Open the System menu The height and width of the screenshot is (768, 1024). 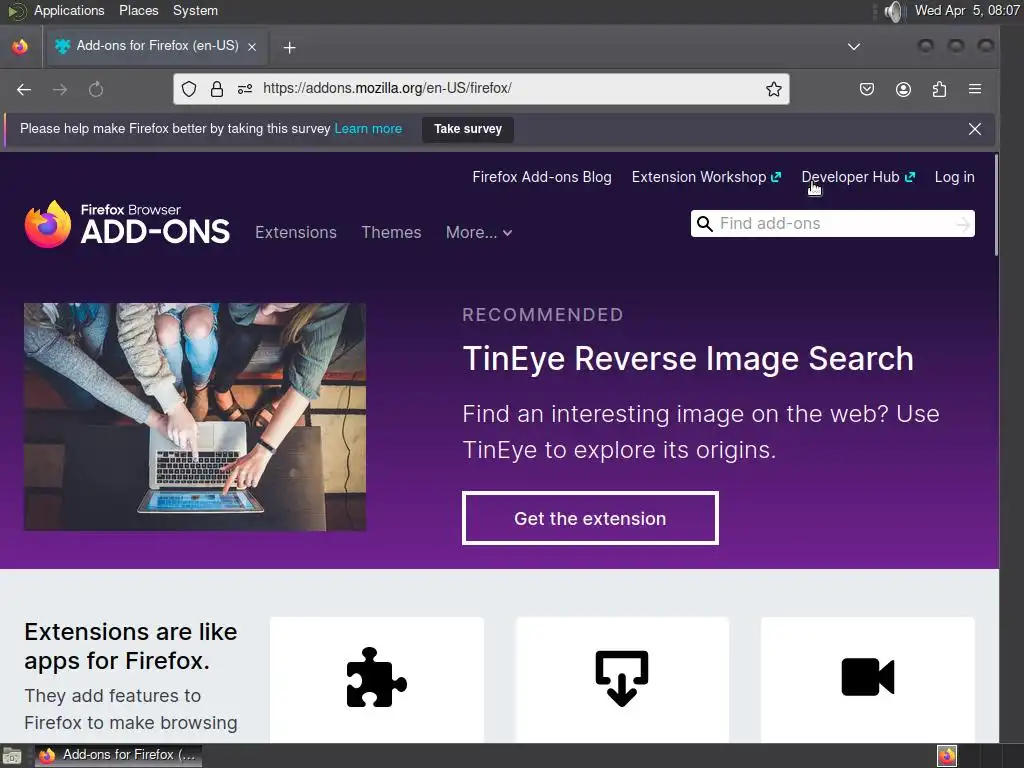point(195,10)
